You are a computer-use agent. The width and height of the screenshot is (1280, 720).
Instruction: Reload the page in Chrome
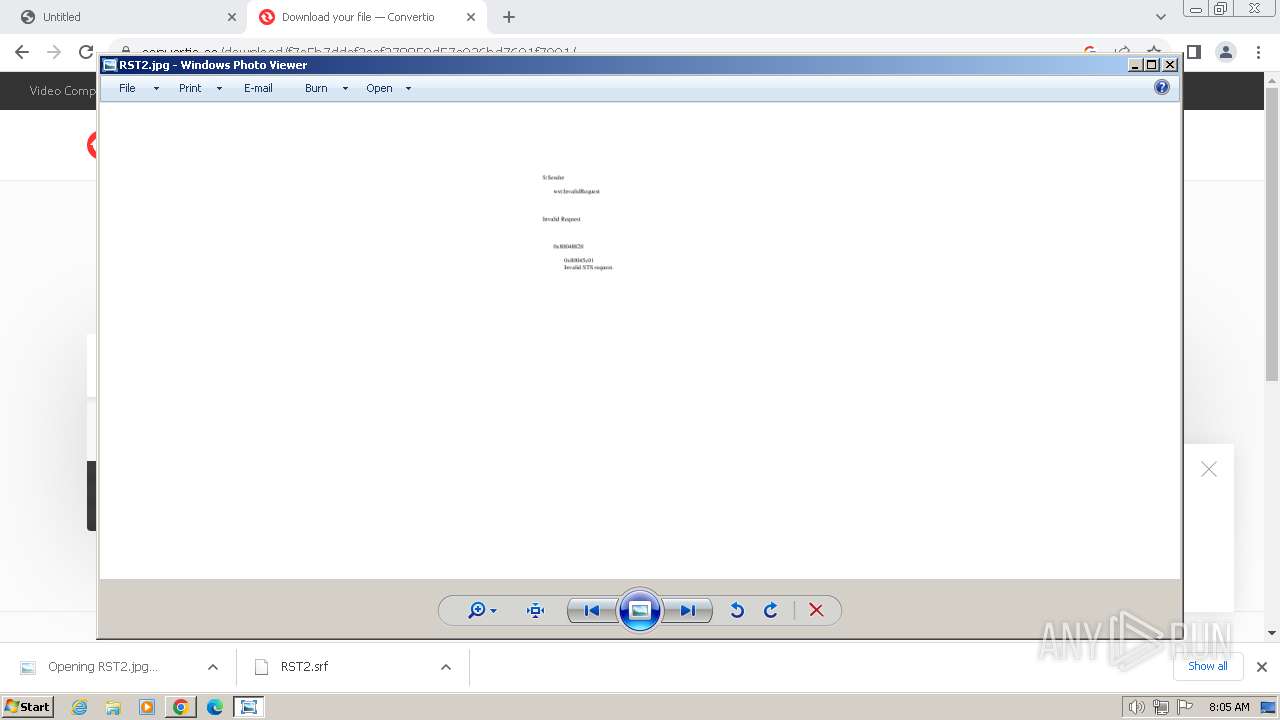86,52
